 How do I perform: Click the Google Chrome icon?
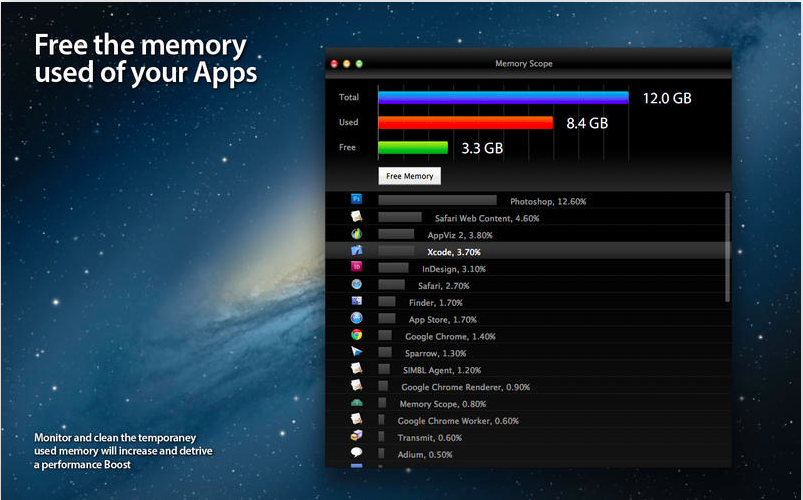(x=356, y=335)
